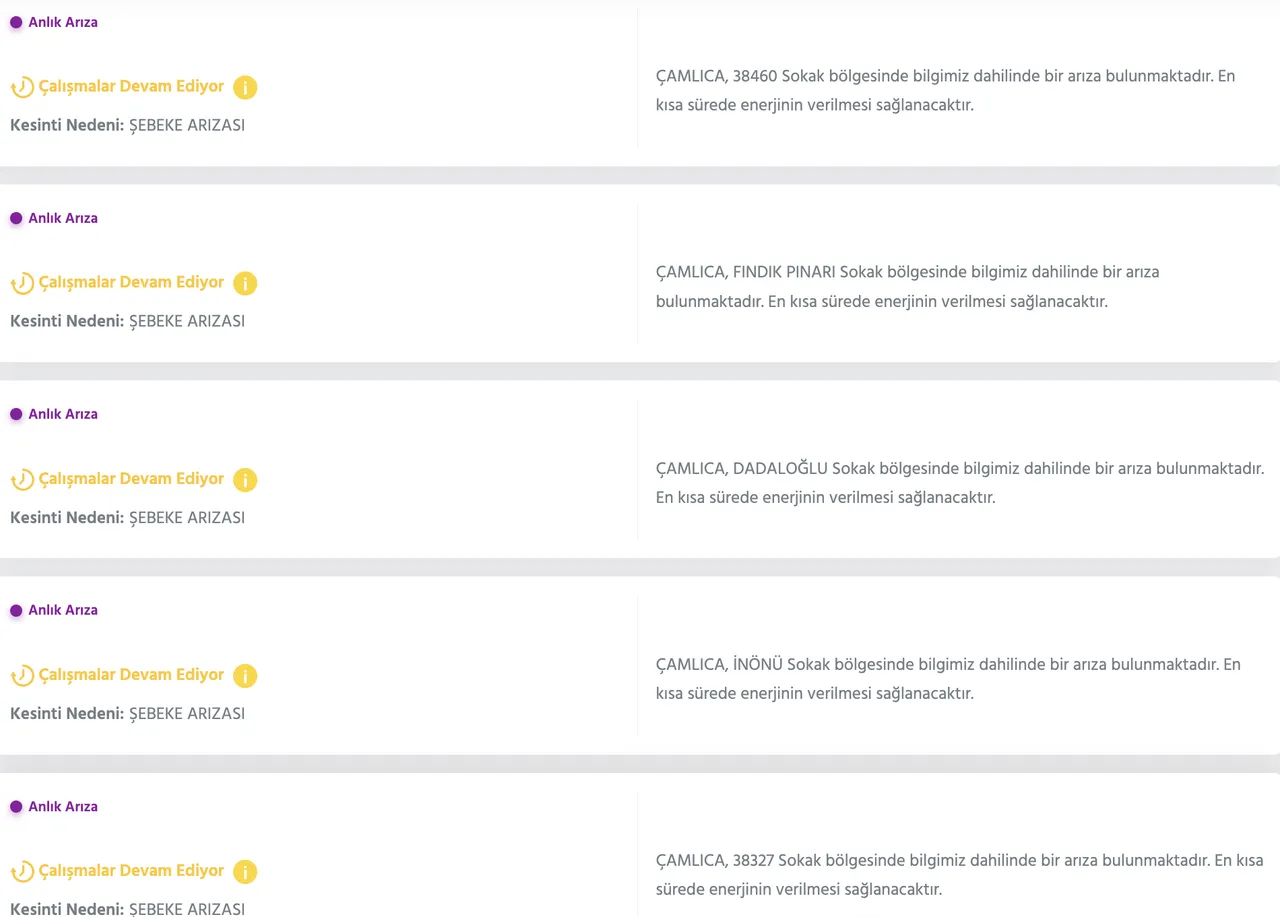Click the ÇAMLICA, İNÖNÜ Sokak outage description
This screenshot has width=1280, height=917.
coord(947,678)
